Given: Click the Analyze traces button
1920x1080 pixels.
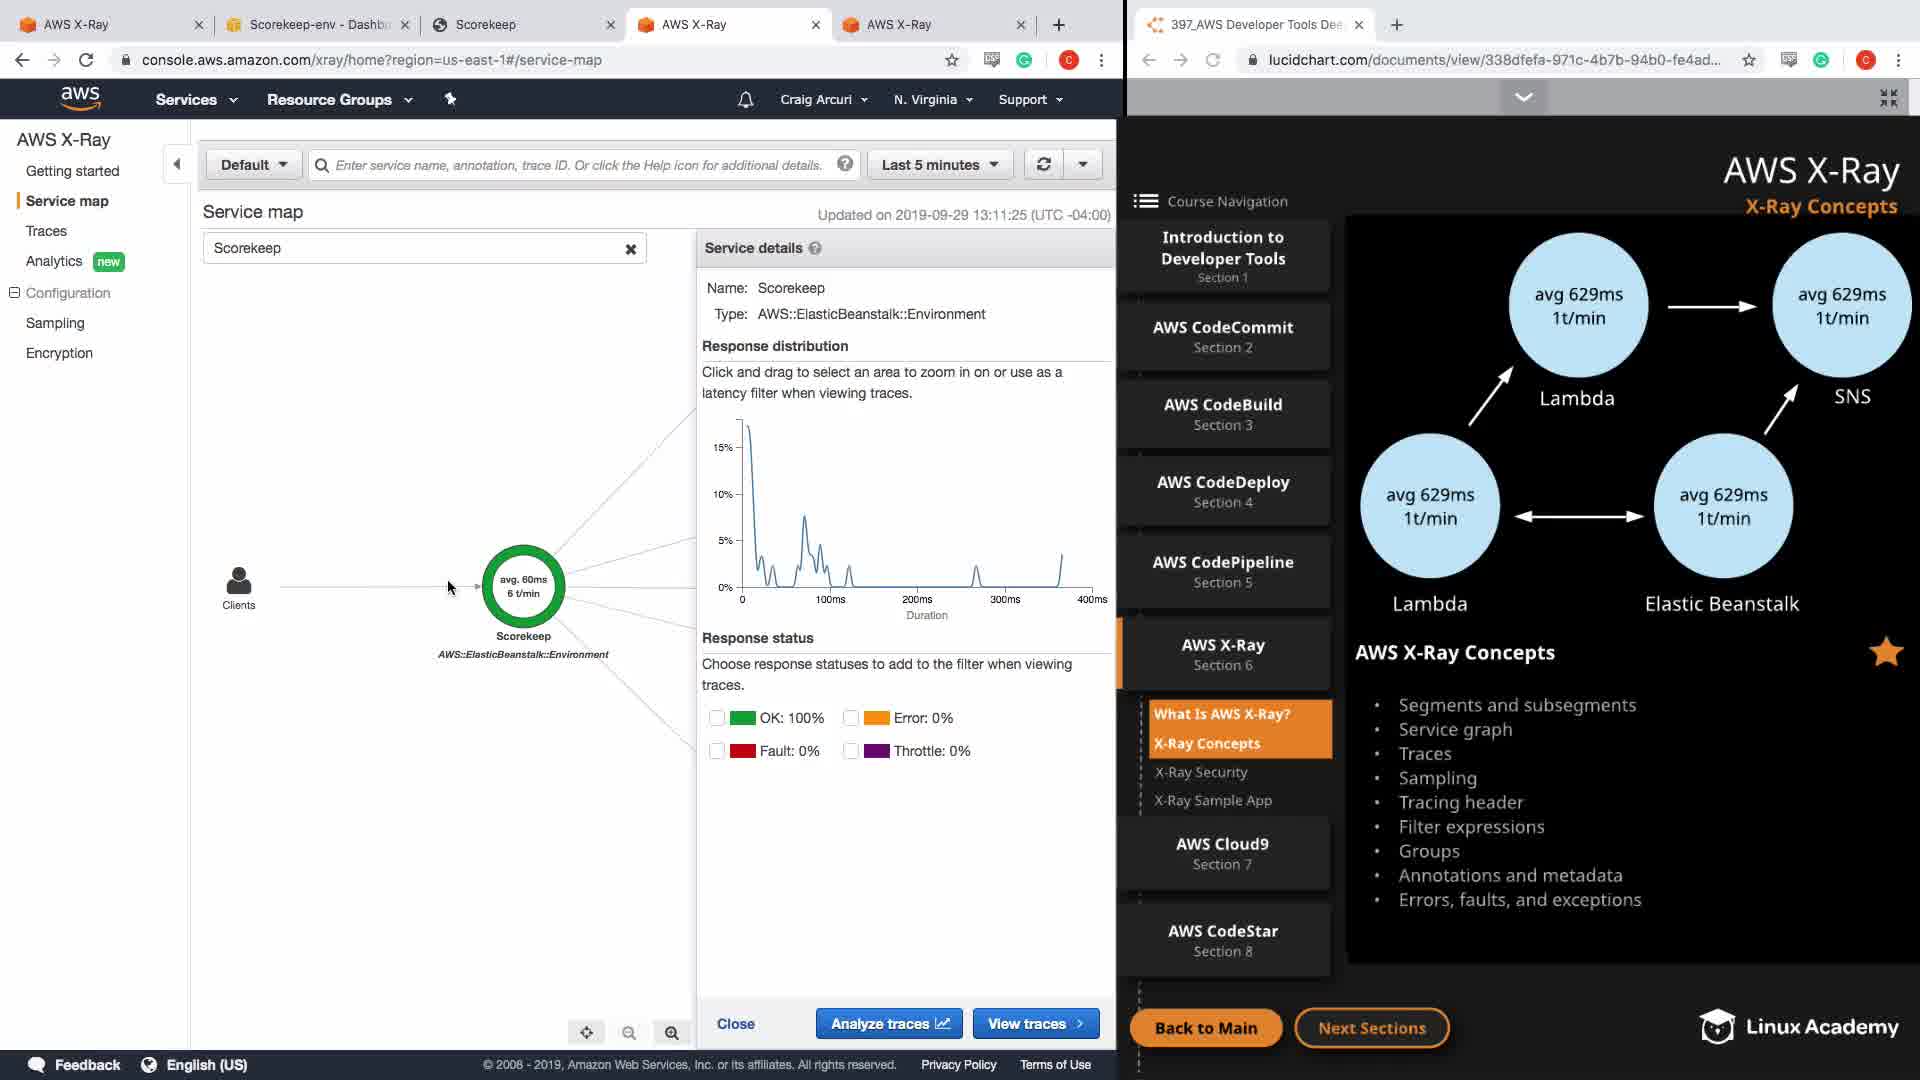Looking at the screenshot, I should 889,1024.
